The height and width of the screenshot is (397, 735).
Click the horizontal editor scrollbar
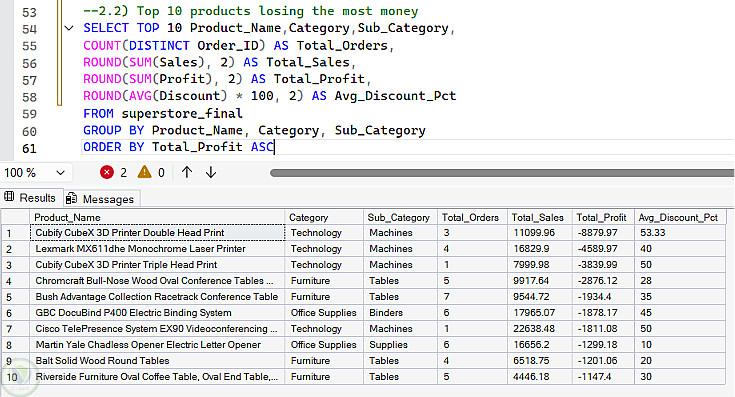[x=502, y=173]
